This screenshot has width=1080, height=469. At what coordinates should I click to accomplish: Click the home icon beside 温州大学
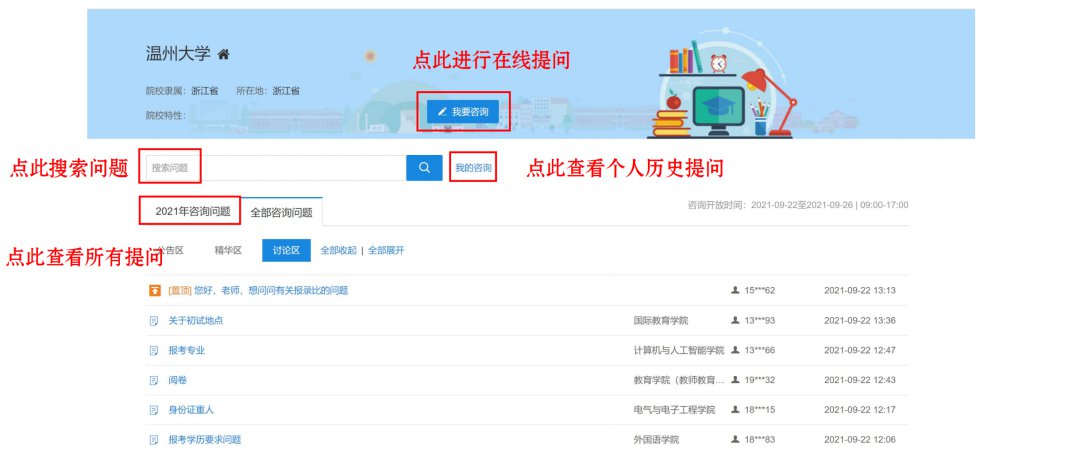[223, 54]
